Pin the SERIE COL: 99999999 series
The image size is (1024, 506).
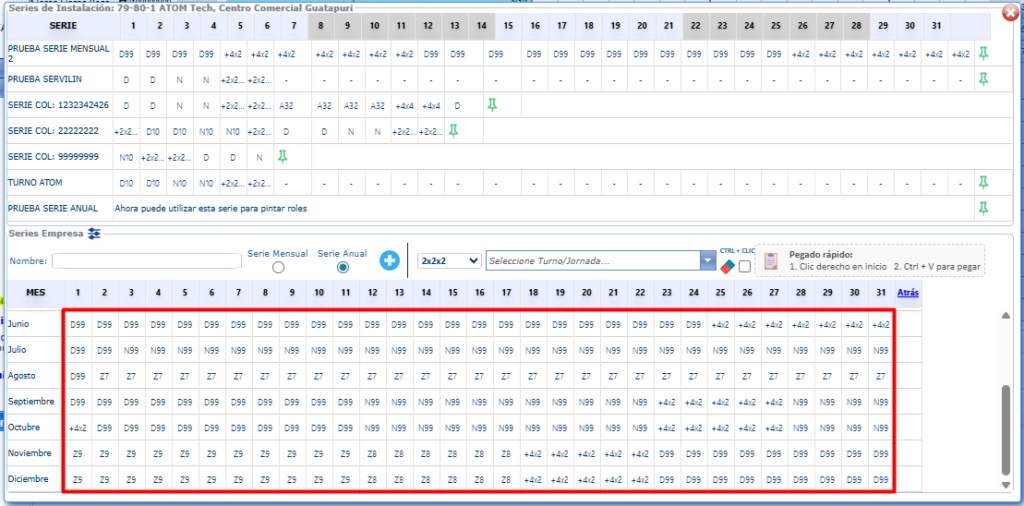point(283,156)
